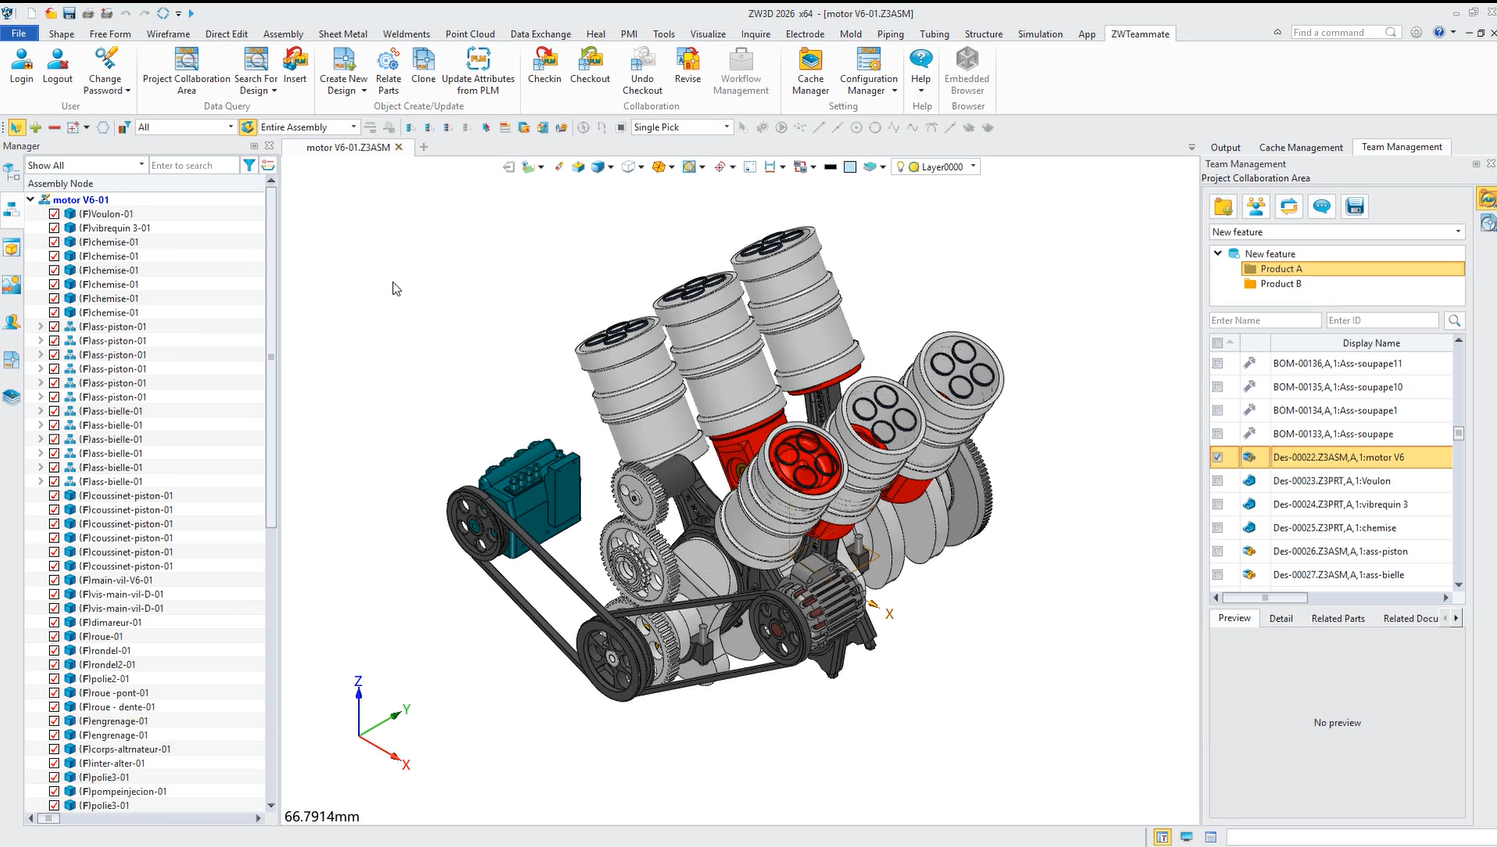Click the Find a command search box
Image resolution: width=1497 pixels, height=847 pixels.
click(x=1344, y=32)
